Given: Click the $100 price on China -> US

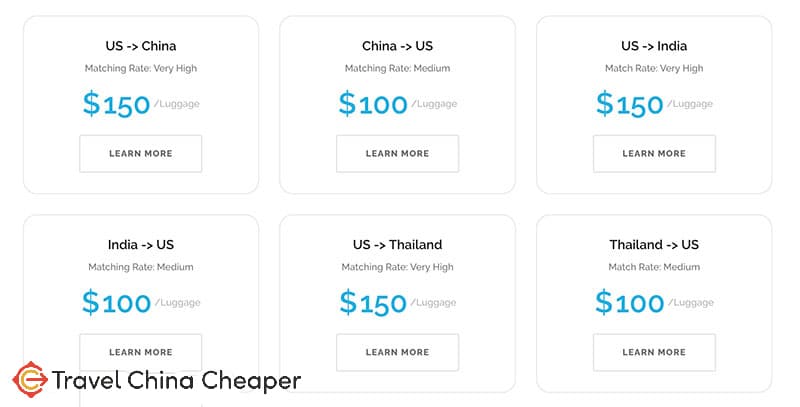Looking at the screenshot, I should point(373,104).
